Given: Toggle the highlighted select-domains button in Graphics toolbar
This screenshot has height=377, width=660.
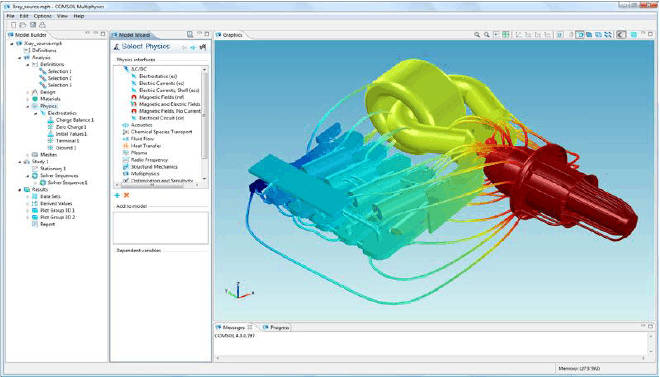Looking at the screenshot, I should [x=580, y=35].
